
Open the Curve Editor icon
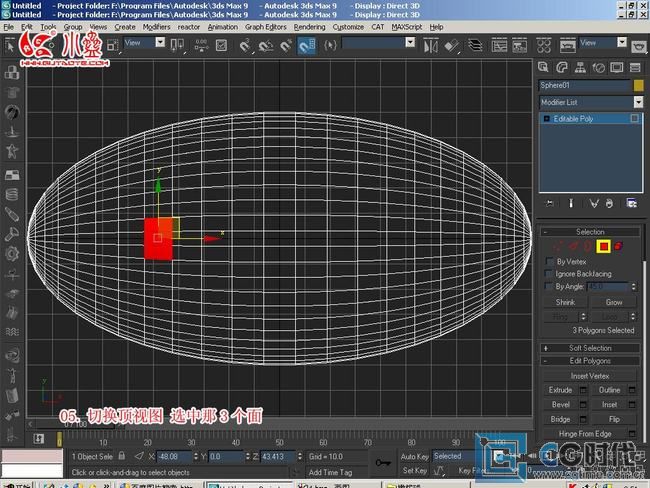(x=499, y=45)
